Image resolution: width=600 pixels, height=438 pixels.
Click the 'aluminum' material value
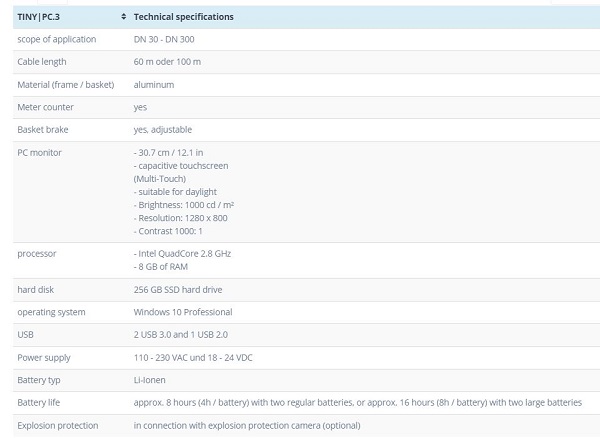pyautogui.click(x=153, y=85)
